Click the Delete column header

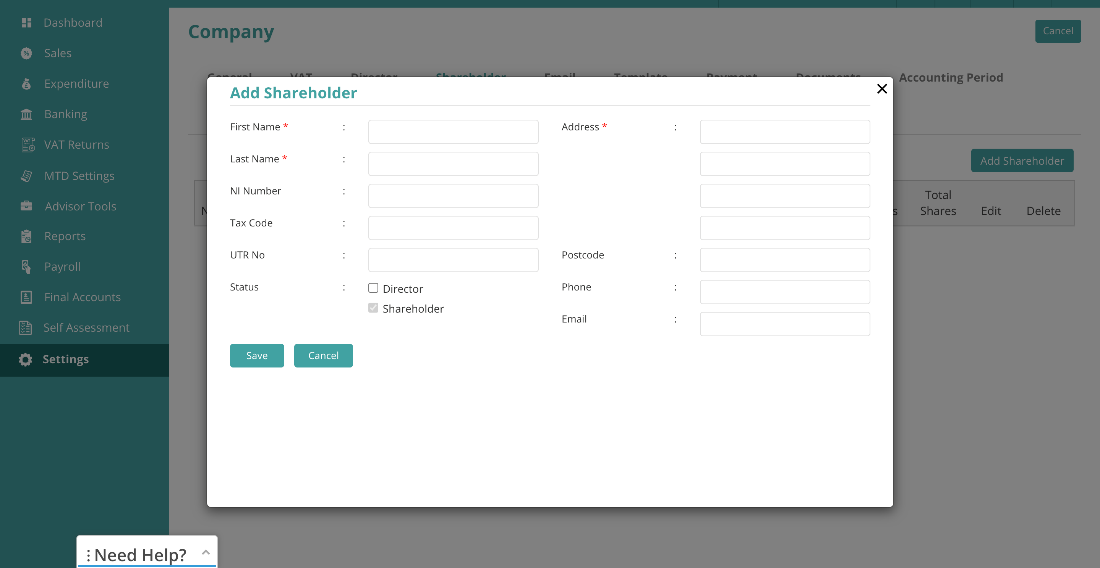click(x=1043, y=211)
